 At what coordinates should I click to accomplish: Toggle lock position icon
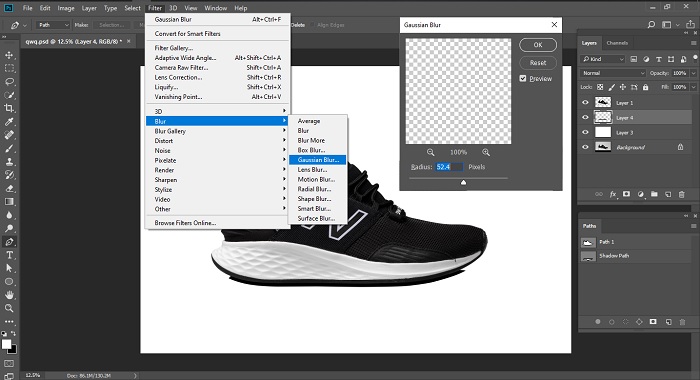click(623, 87)
